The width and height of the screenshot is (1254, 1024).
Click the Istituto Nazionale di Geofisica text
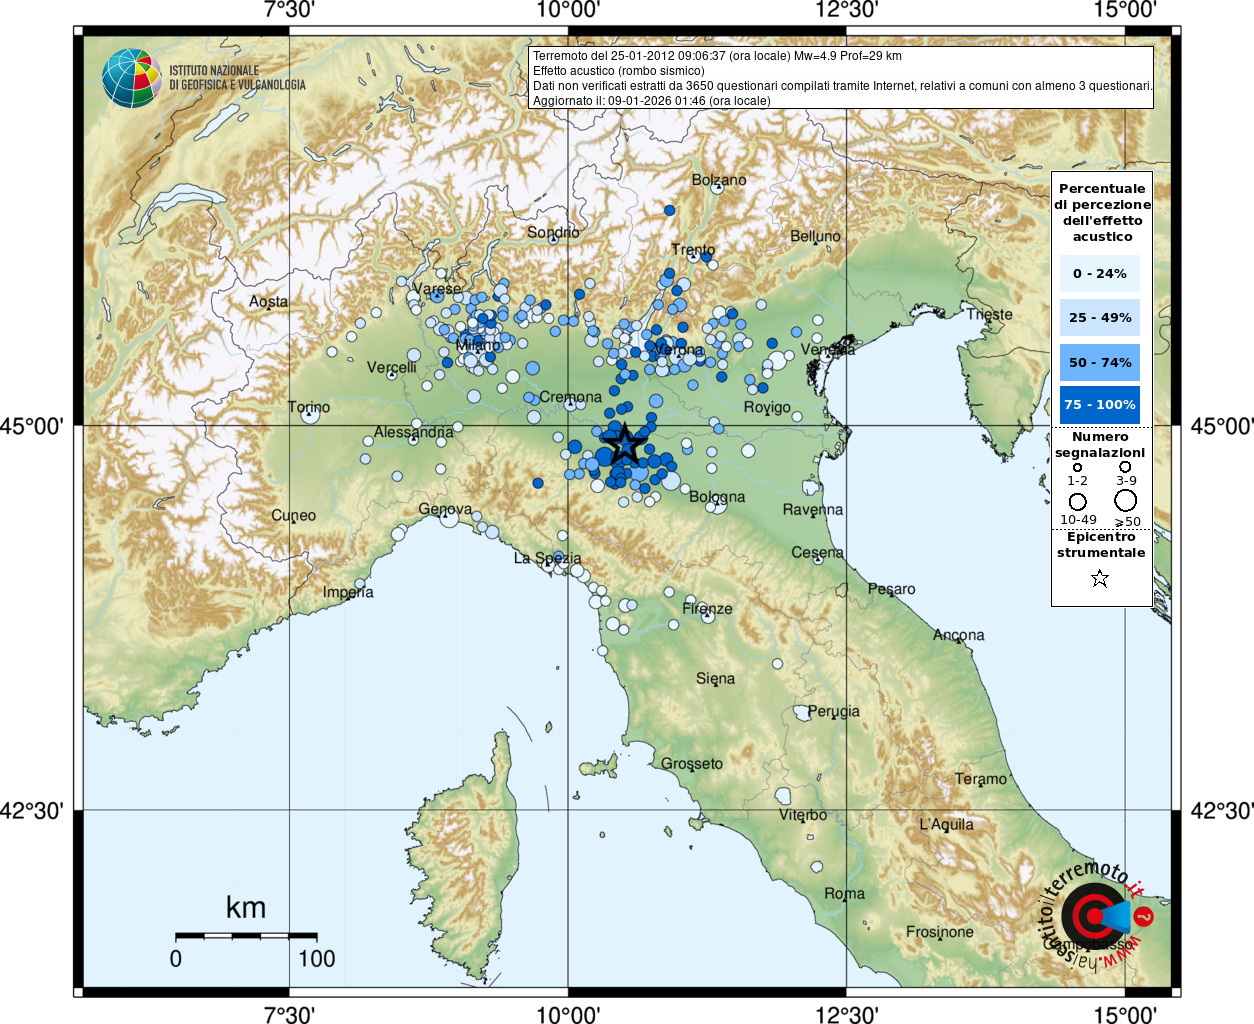[x=237, y=78]
